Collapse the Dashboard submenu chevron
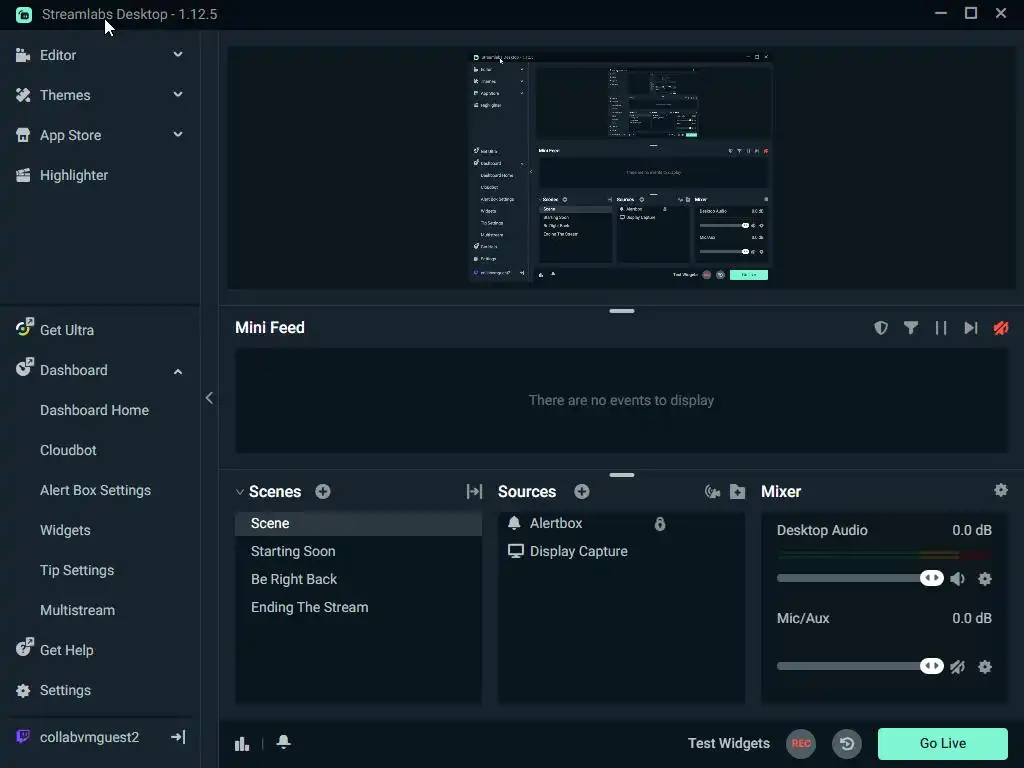Image resolution: width=1024 pixels, height=768 pixels. coord(178,371)
